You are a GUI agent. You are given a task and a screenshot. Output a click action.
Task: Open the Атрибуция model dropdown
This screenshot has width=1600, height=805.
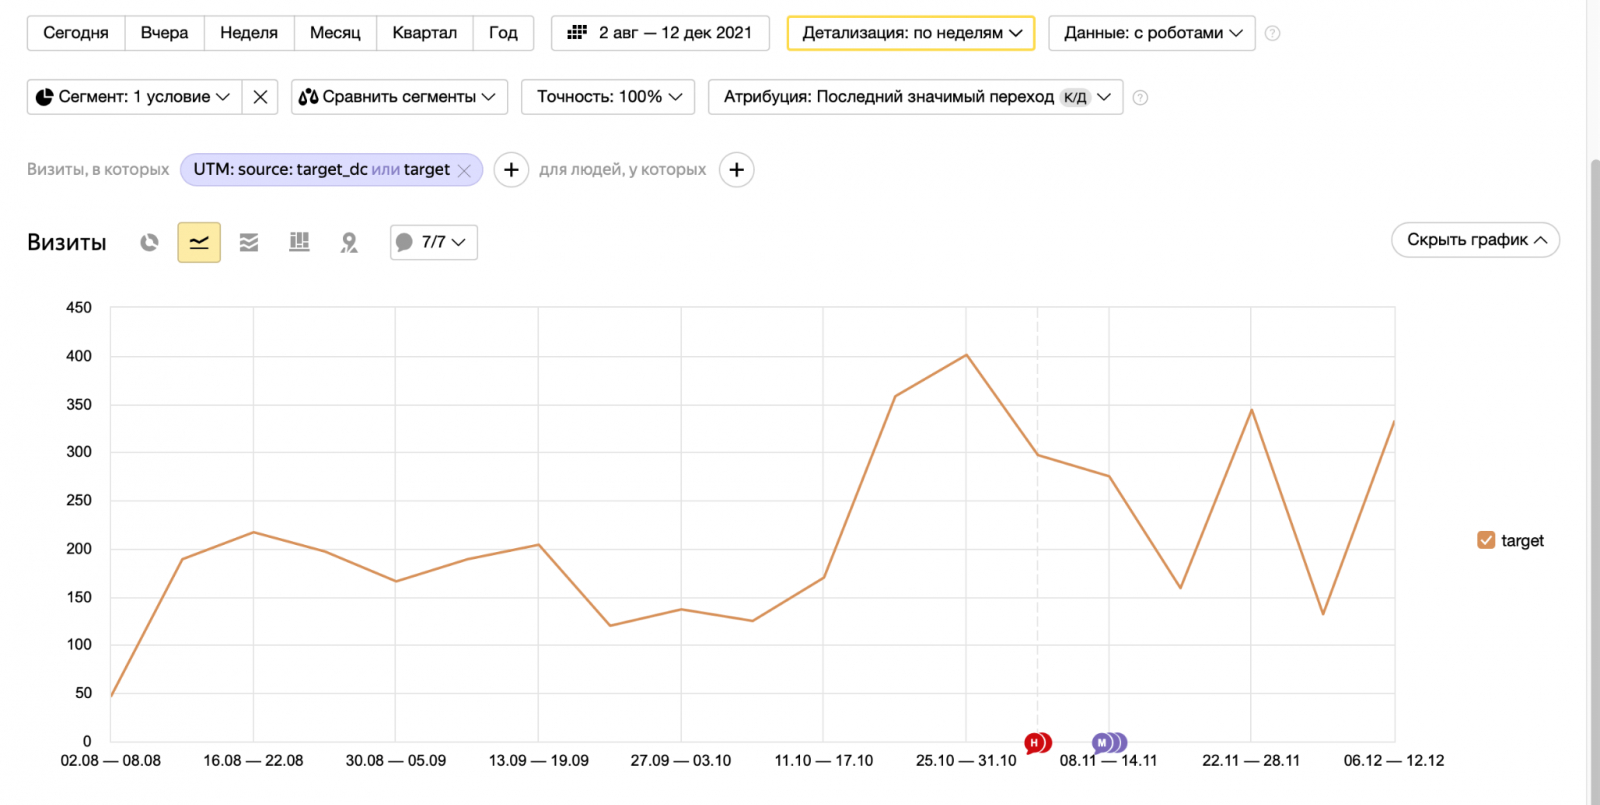(915, 97)
